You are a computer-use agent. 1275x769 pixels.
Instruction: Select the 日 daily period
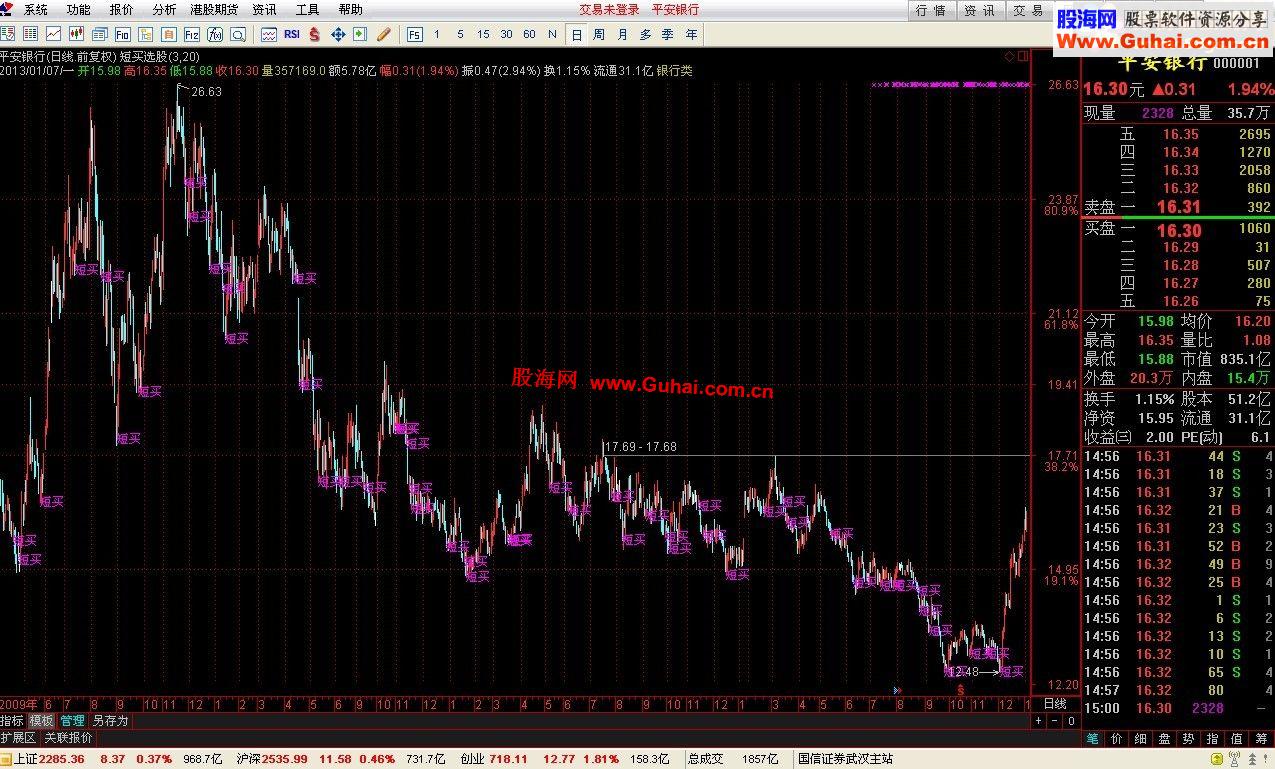pyautogui.click(x=576, y=34)
